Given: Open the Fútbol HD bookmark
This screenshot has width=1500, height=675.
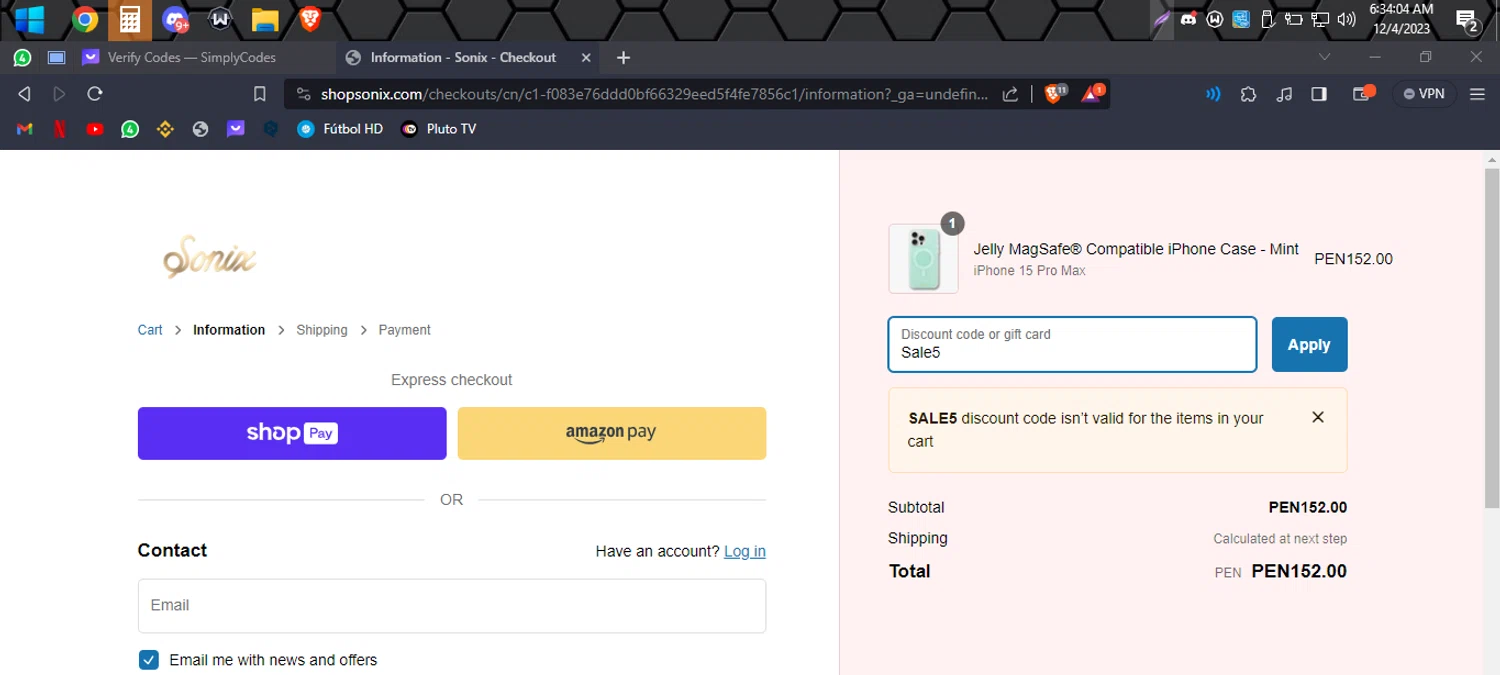Looking at the screenshot, I should point(340,129).
